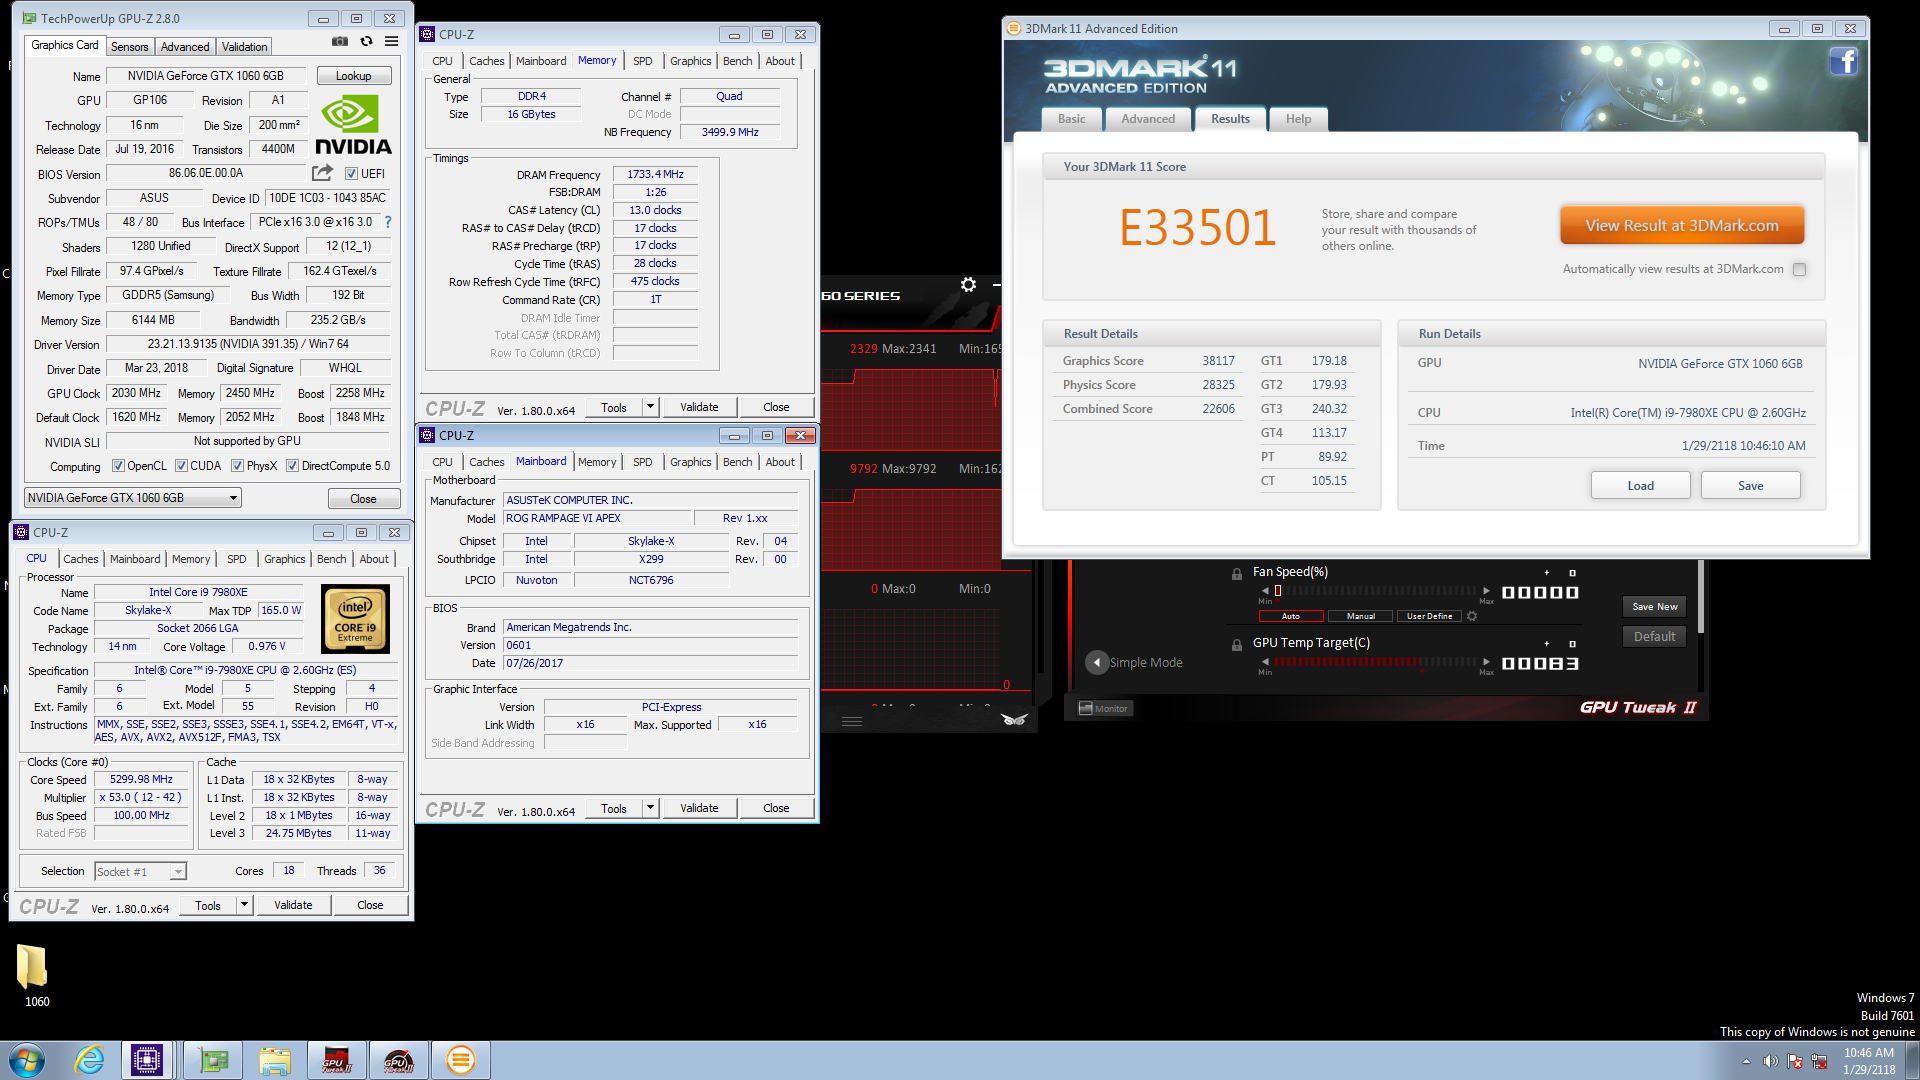The width and height of the screenshot is (1920, 1080).
Task: Open GPU Tweak settings gear beside 60 SERIES
Action: click(968, 285)
